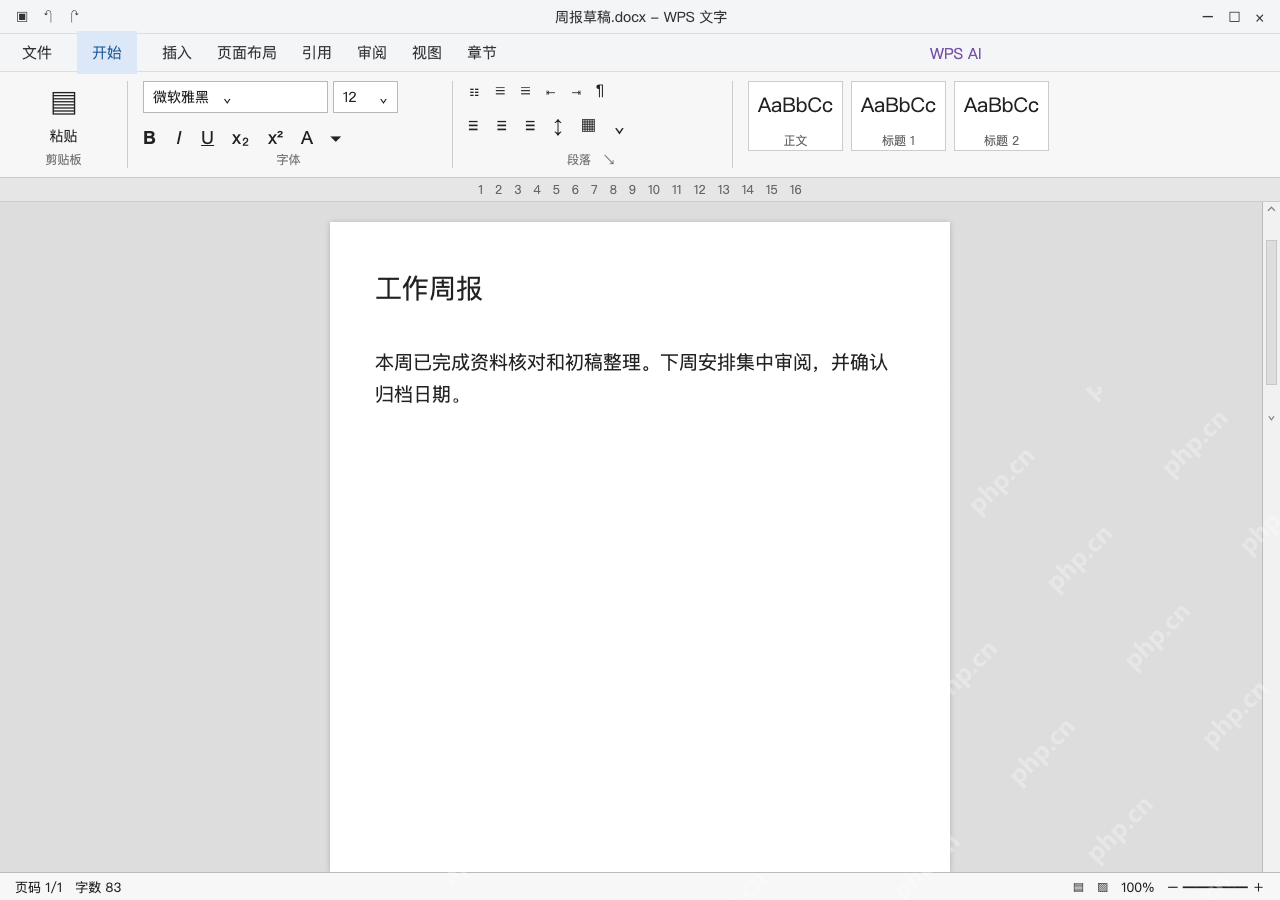Align text right

[530, 126]
